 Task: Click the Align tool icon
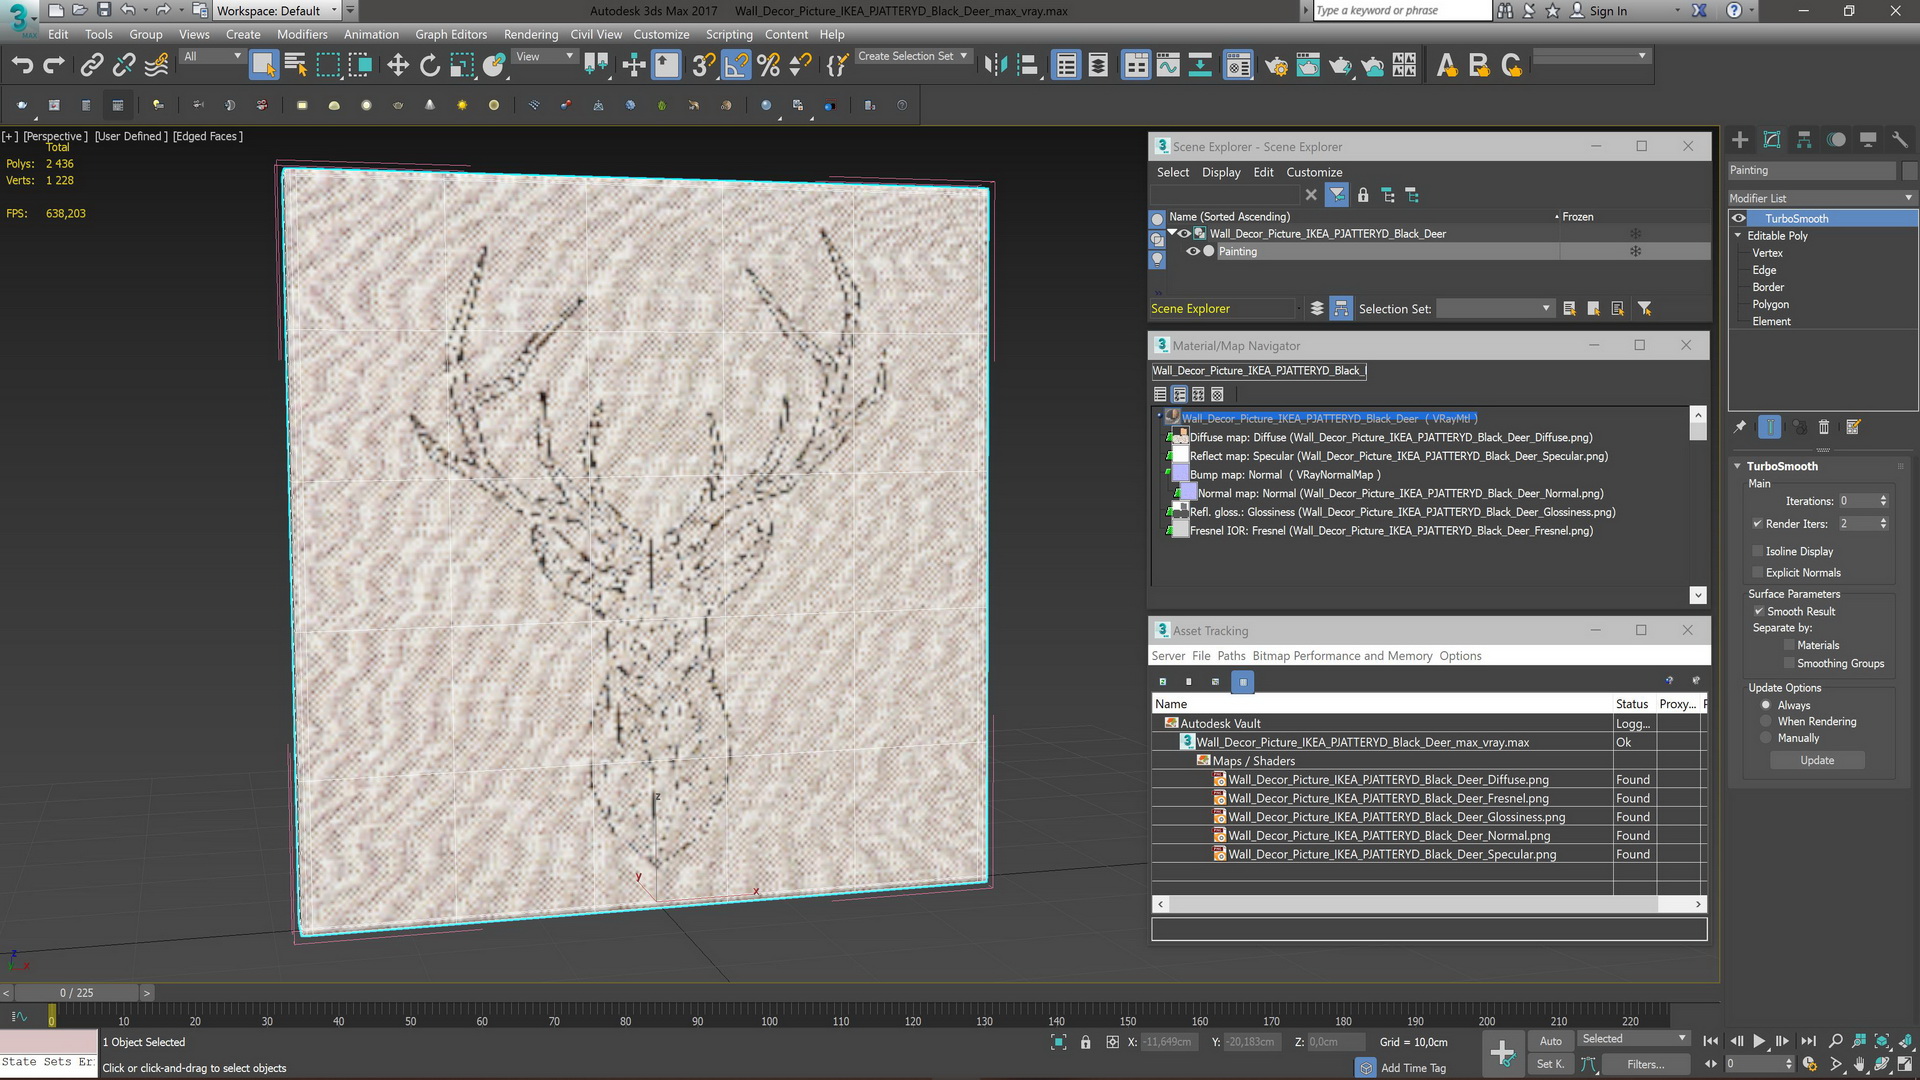pos(1028,66)
